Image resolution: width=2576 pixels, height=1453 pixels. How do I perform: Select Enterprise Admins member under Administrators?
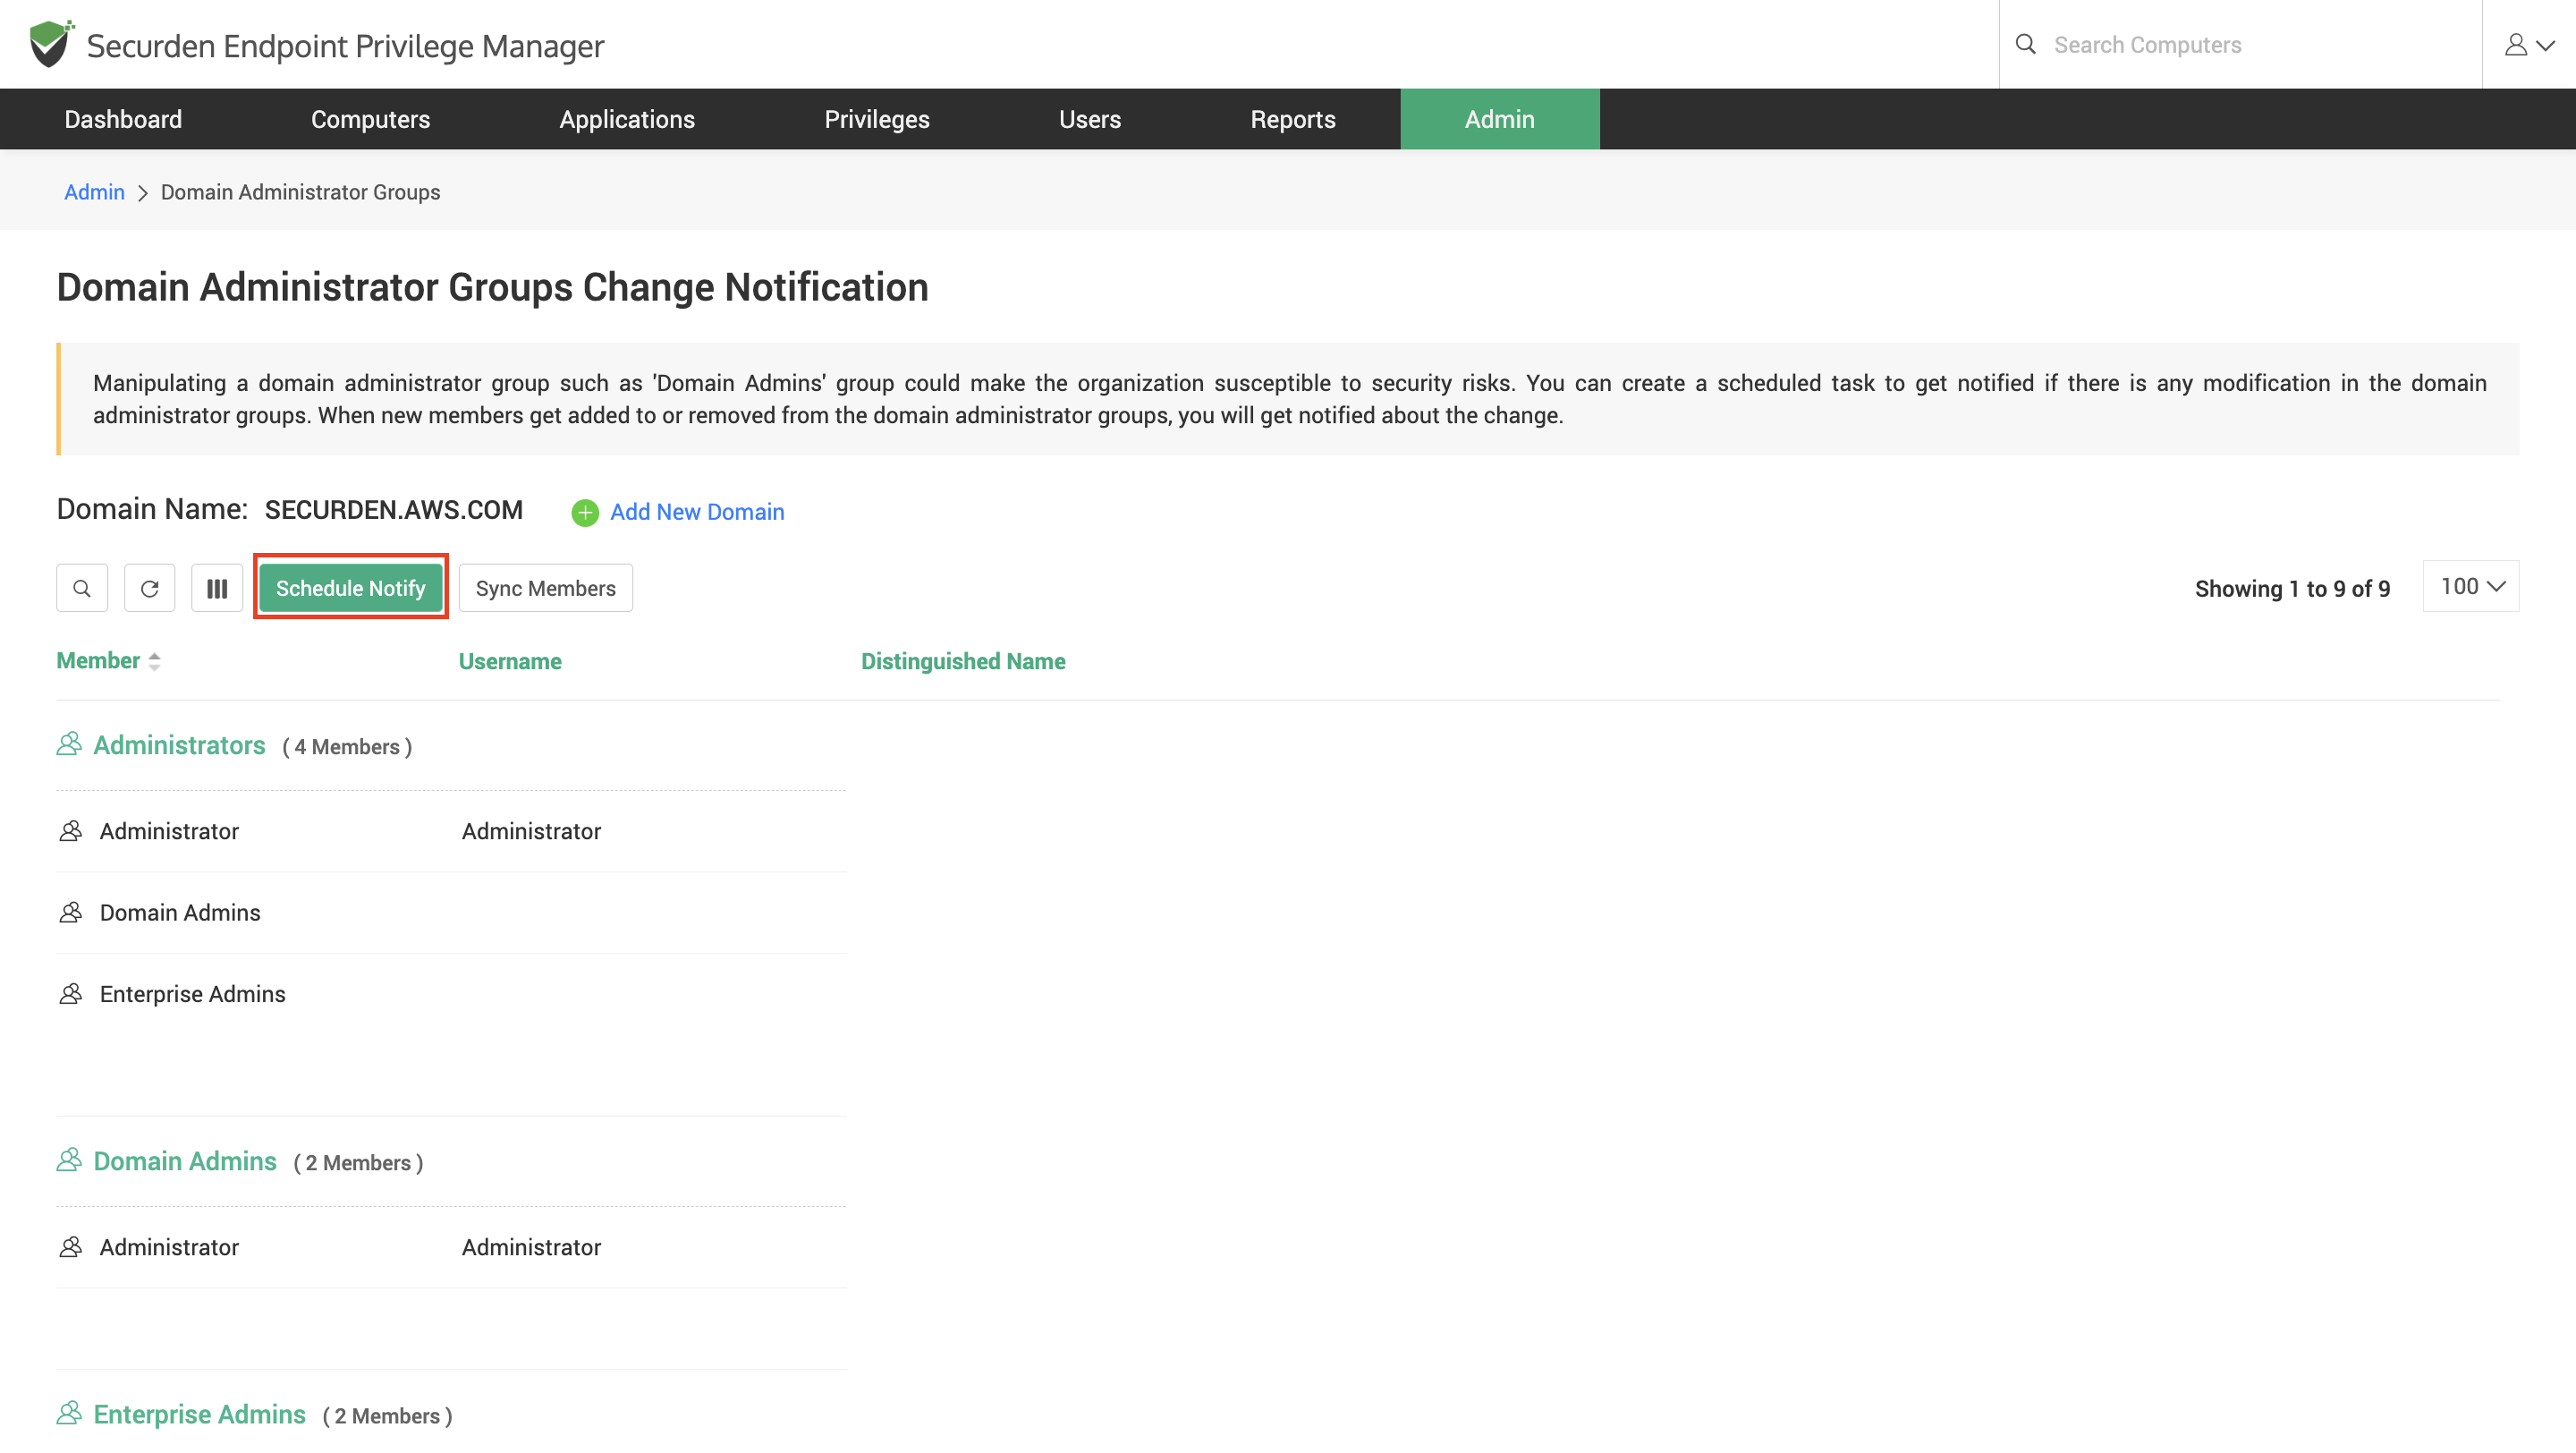point(193,994)
